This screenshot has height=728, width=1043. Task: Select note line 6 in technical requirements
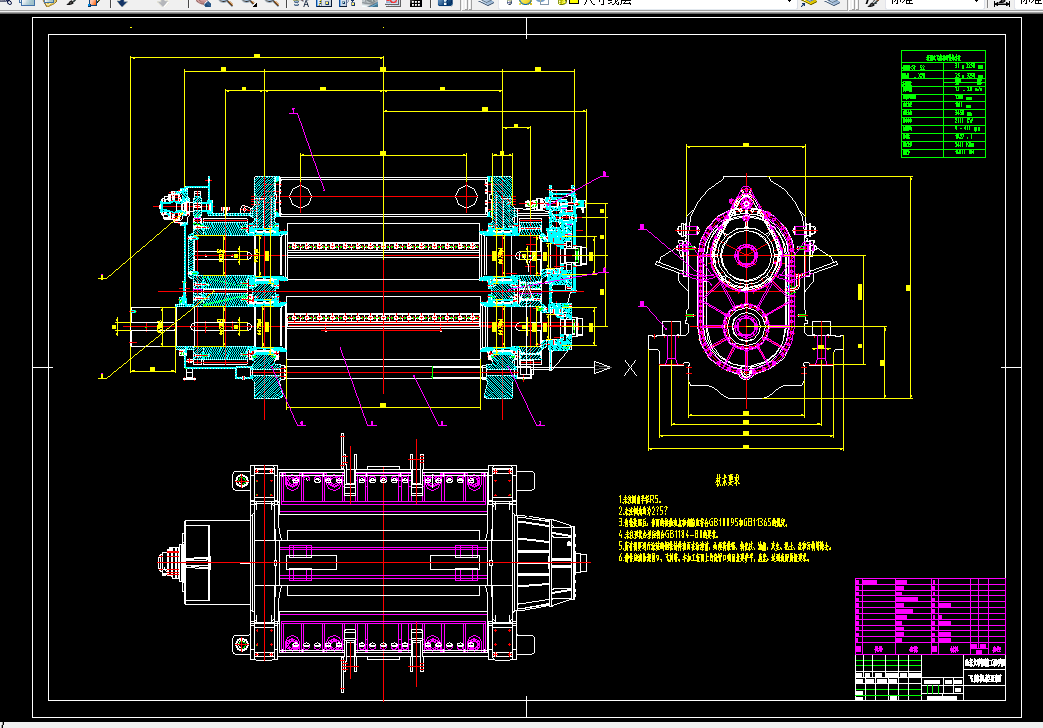tap(714, 558)
